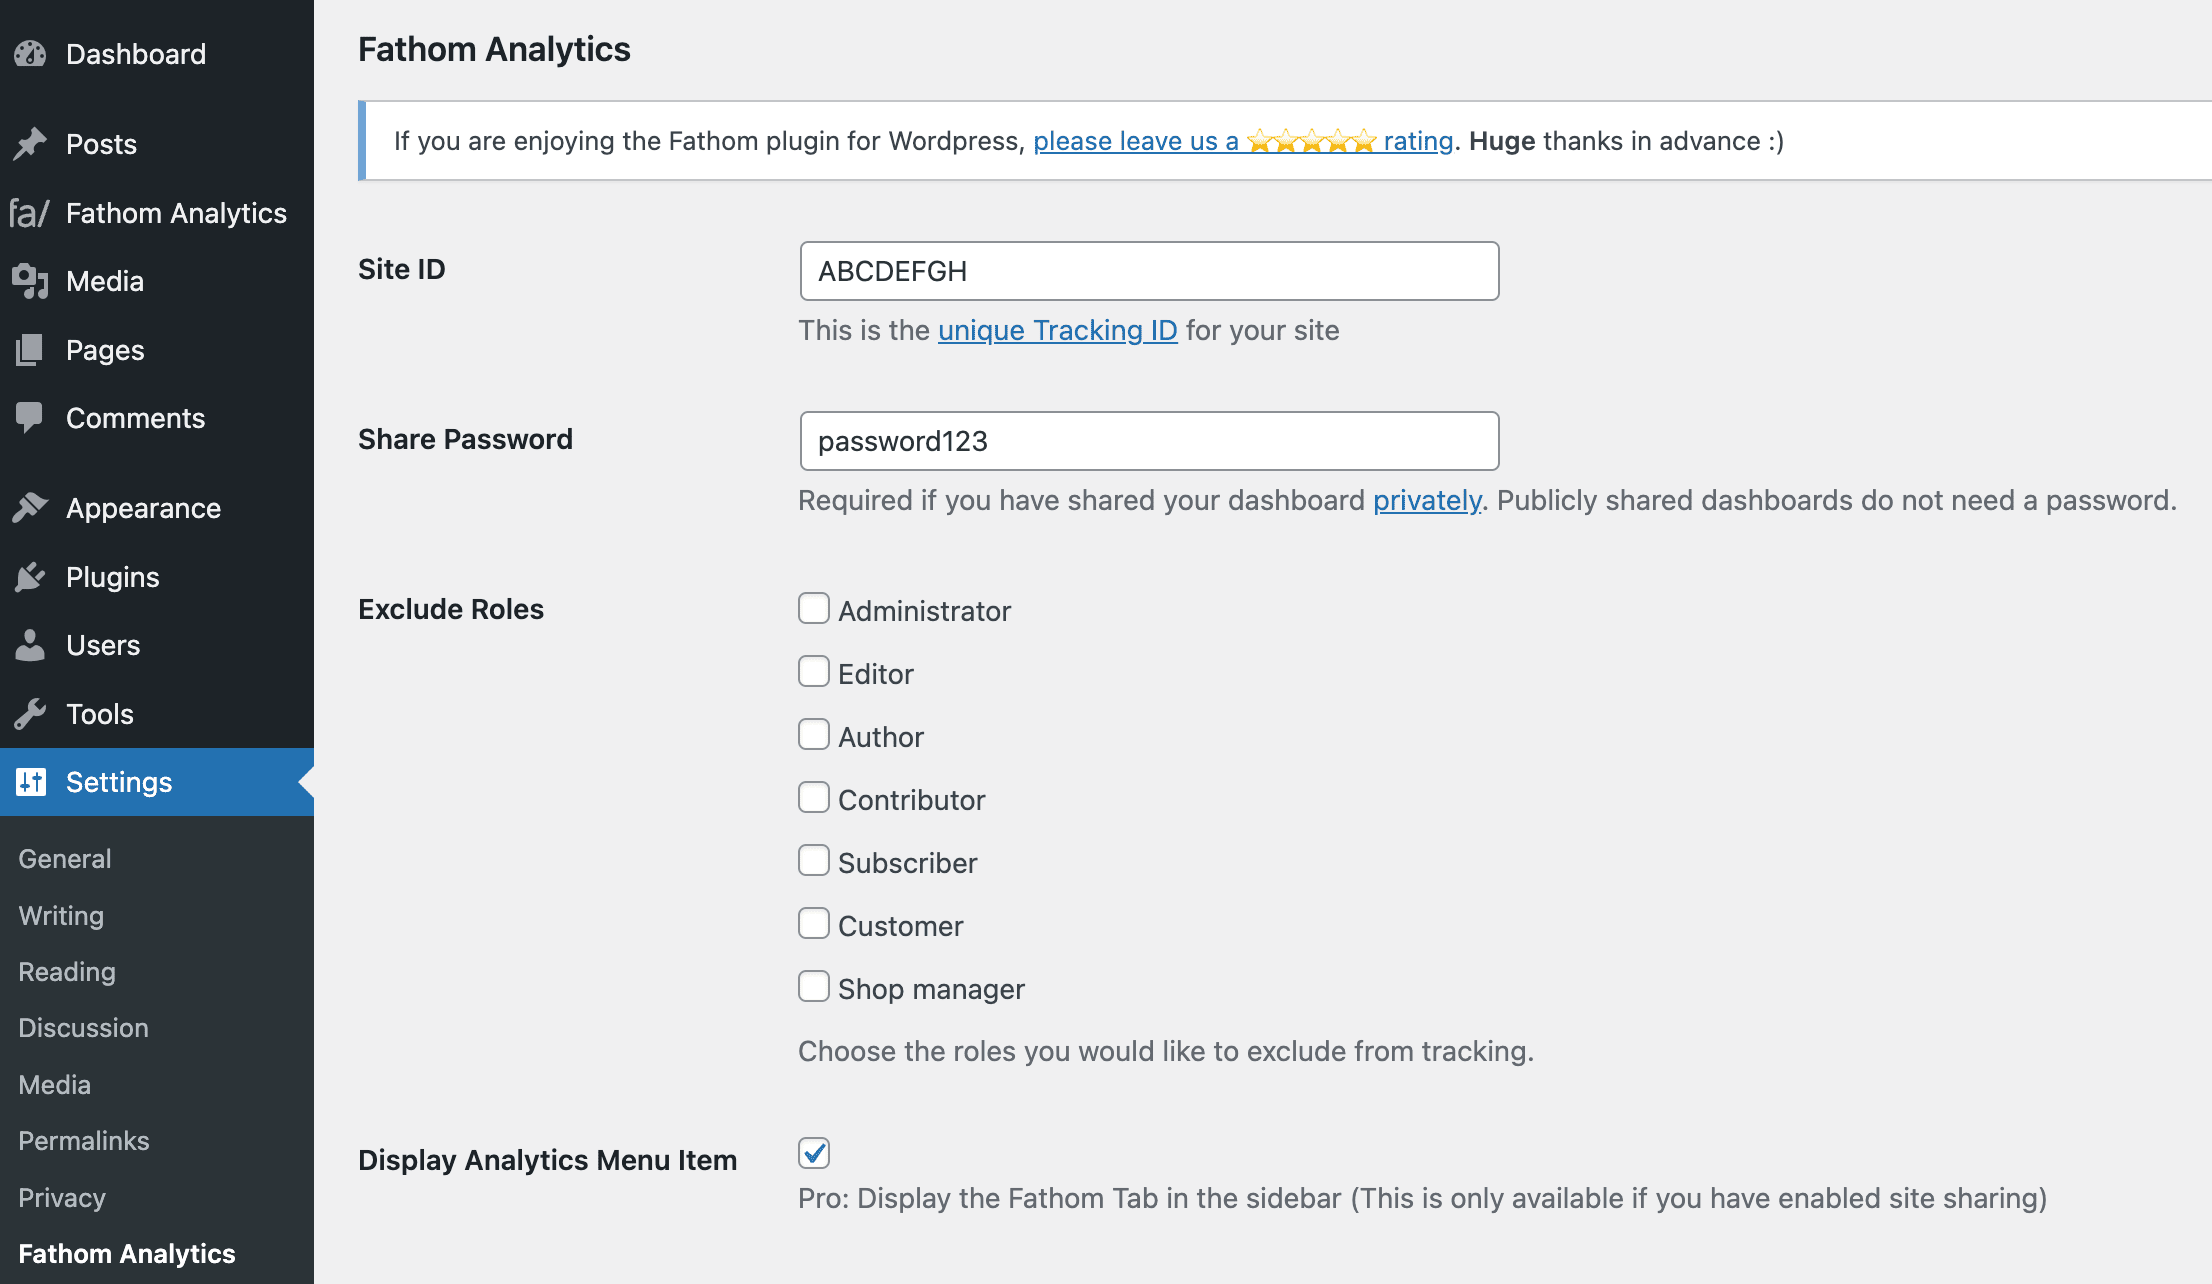The image size is (2212, 1284).
Task: Enable the Contributor exclude role checkbox
Action: click(813, 798)
